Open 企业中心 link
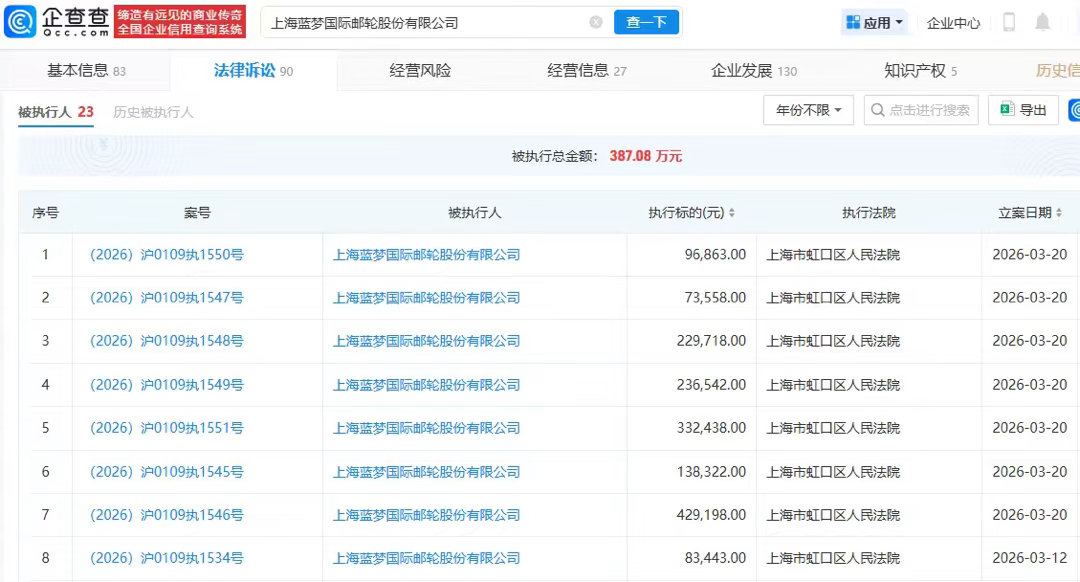The image size is (1080, 582). click(953, 22)
